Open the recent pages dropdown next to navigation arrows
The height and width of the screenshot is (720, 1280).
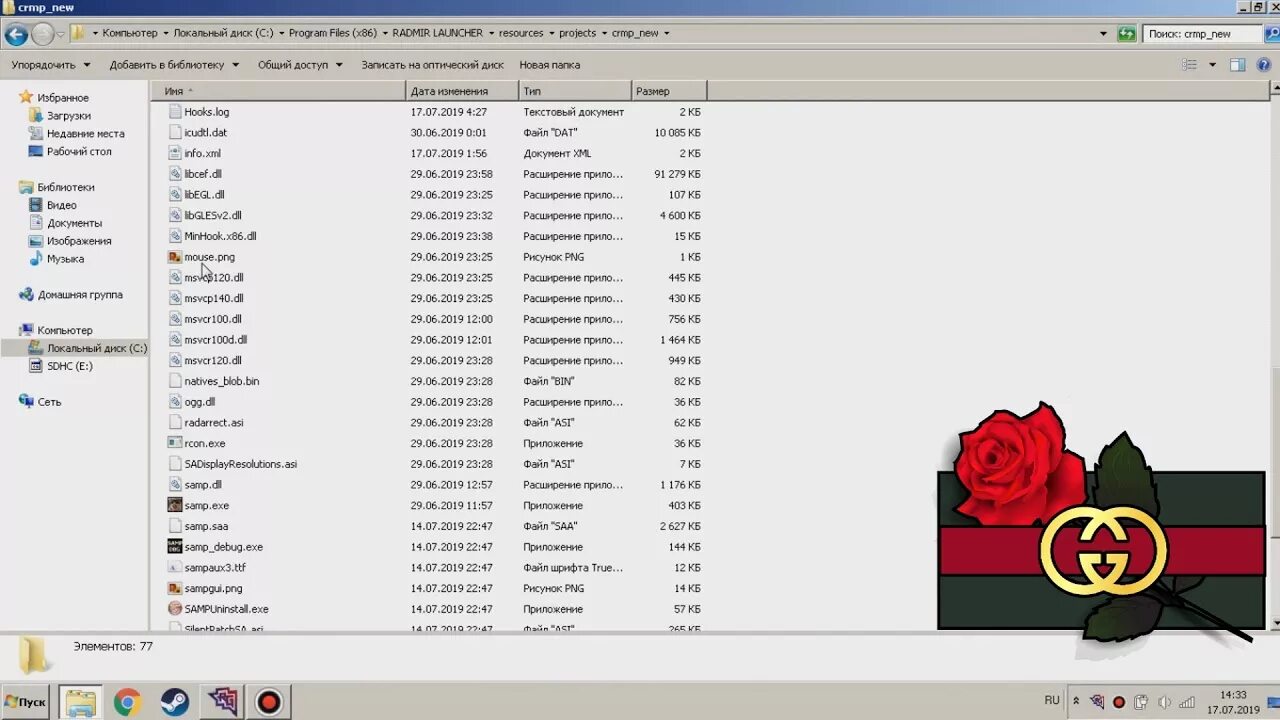coord(60,34)
